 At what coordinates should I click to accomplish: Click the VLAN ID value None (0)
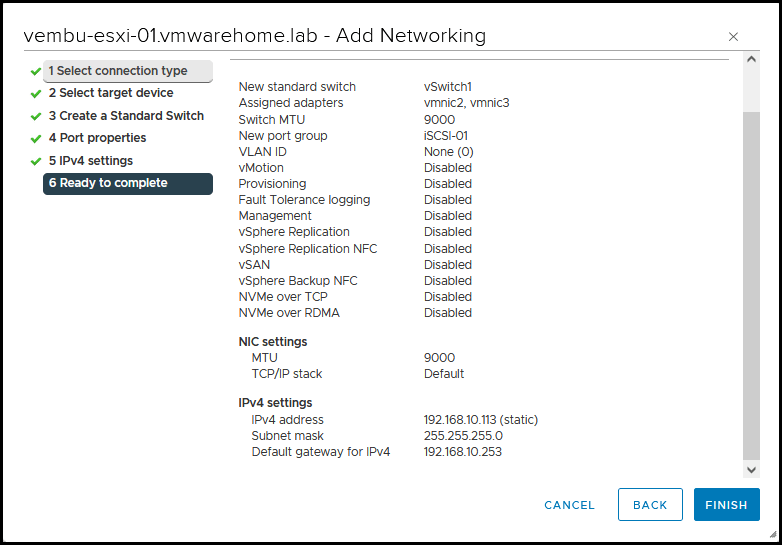448,152
